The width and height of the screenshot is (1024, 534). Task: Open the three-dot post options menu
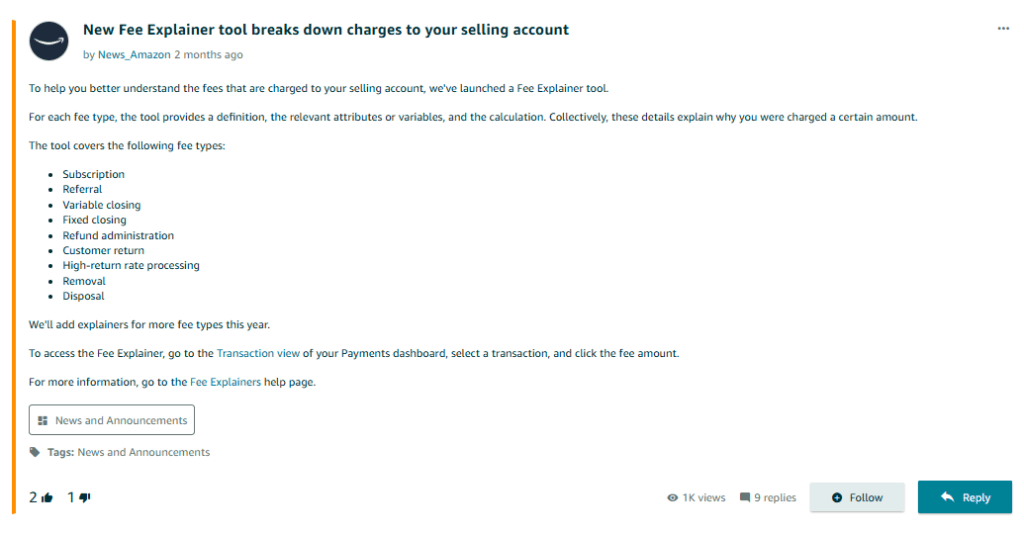(x=1003, y=29)
